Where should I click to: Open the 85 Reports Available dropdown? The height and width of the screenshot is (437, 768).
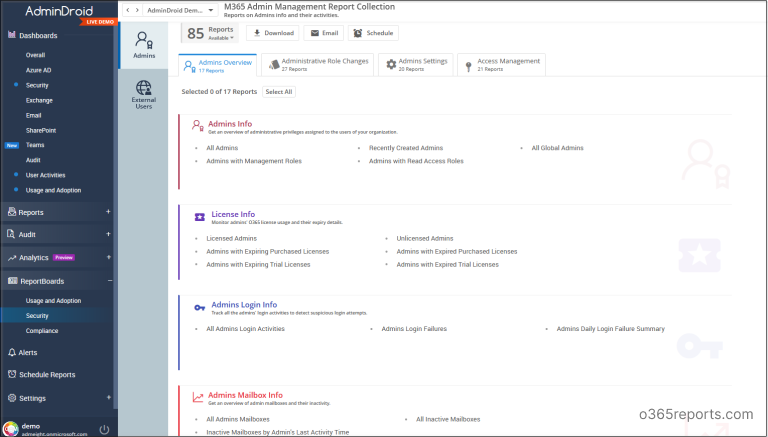coord(210,33)
